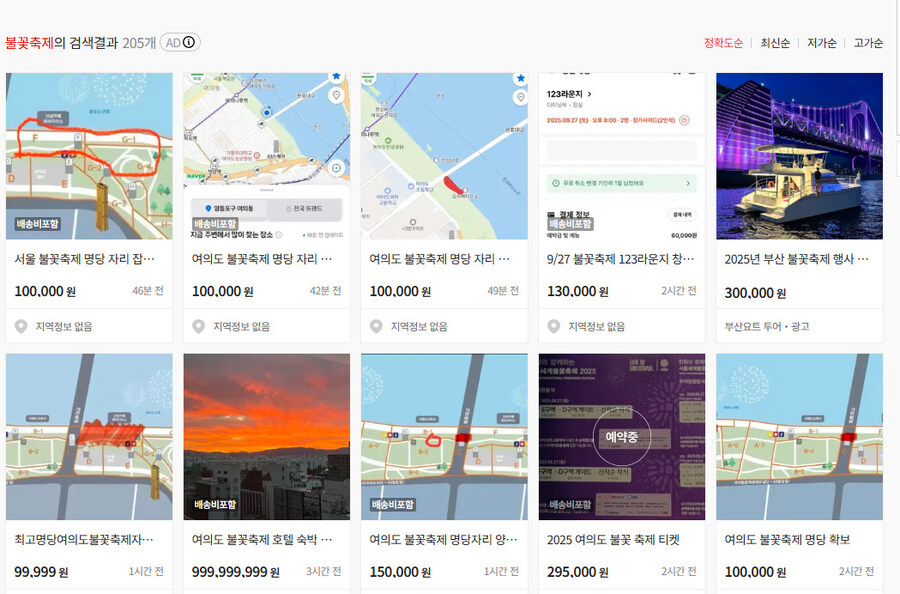Click blue star icon on second map thumbnail

(336, 76)
